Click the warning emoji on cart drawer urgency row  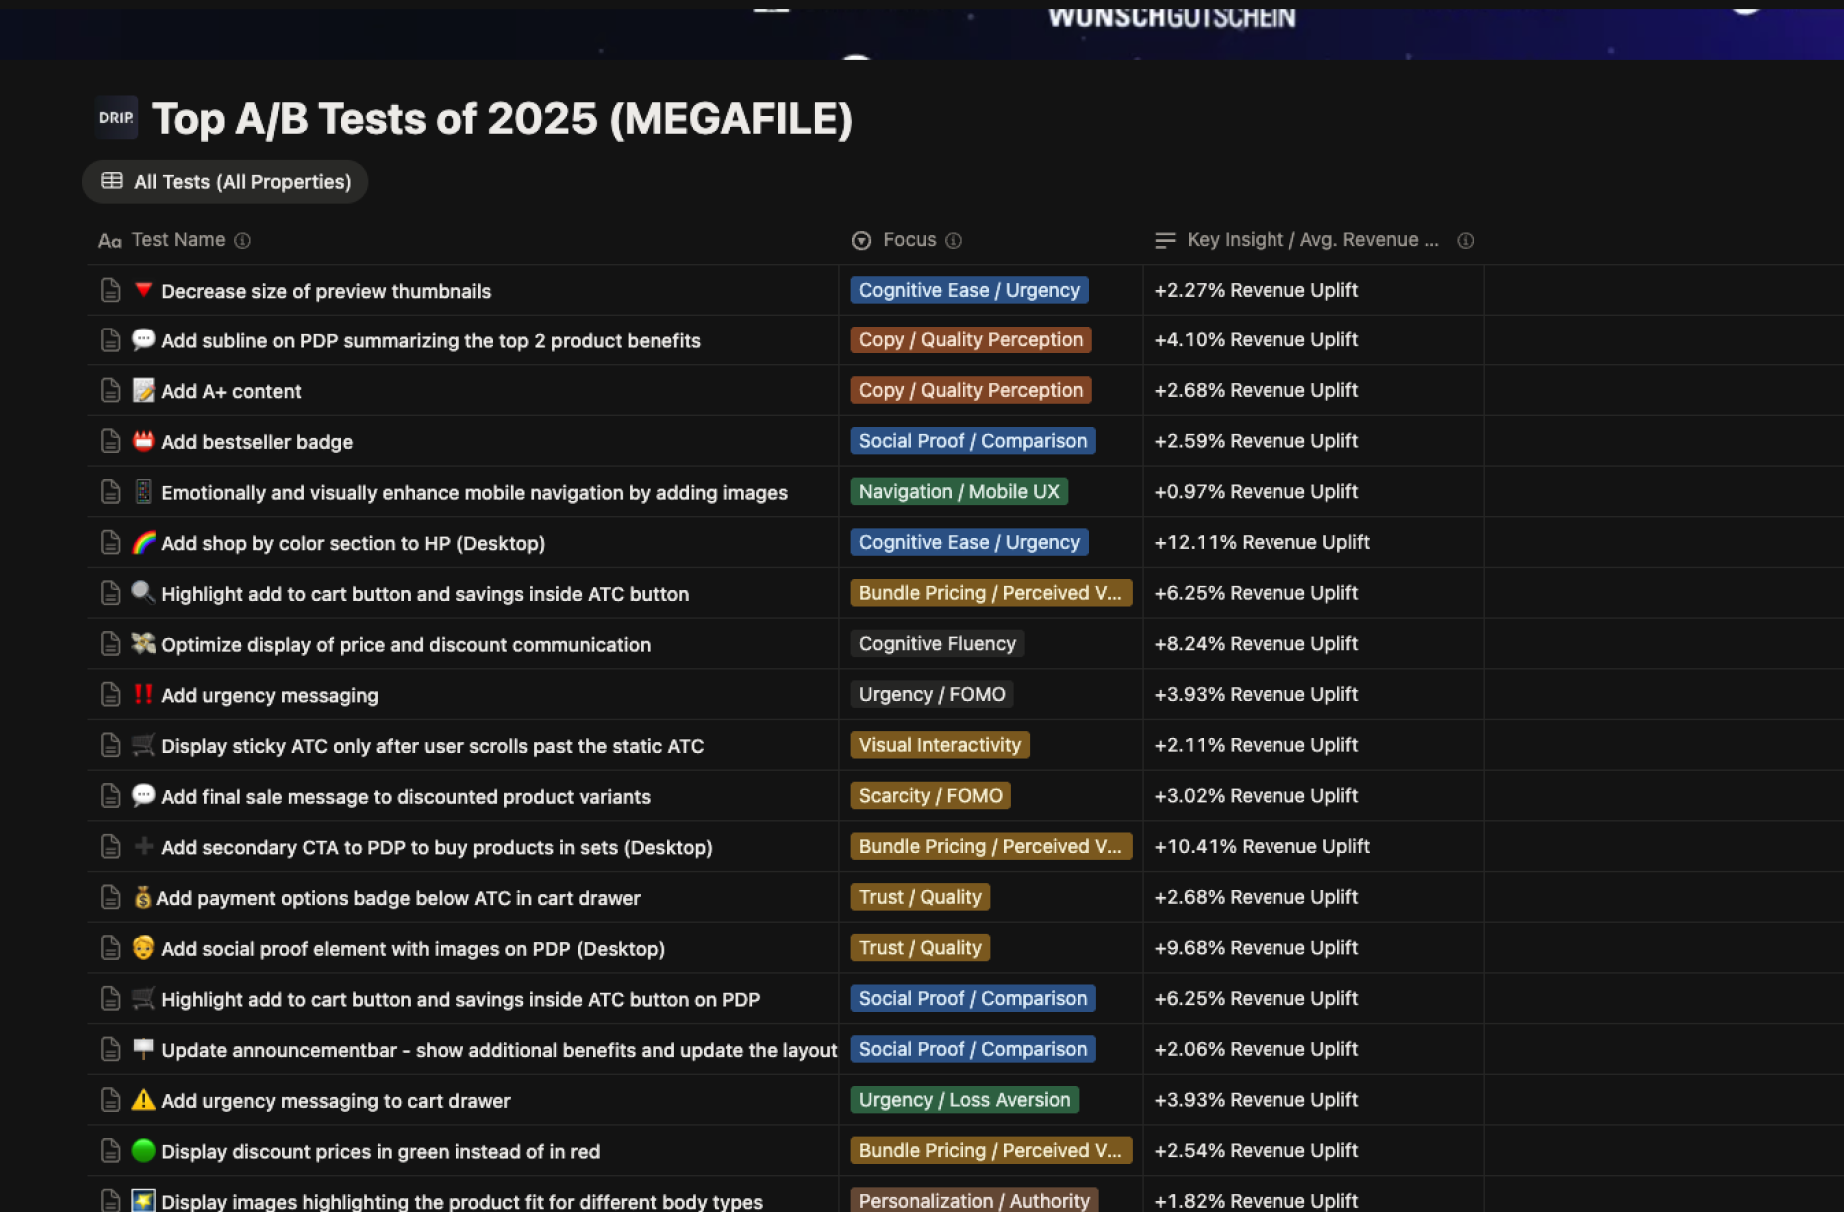pos(143,1100)
